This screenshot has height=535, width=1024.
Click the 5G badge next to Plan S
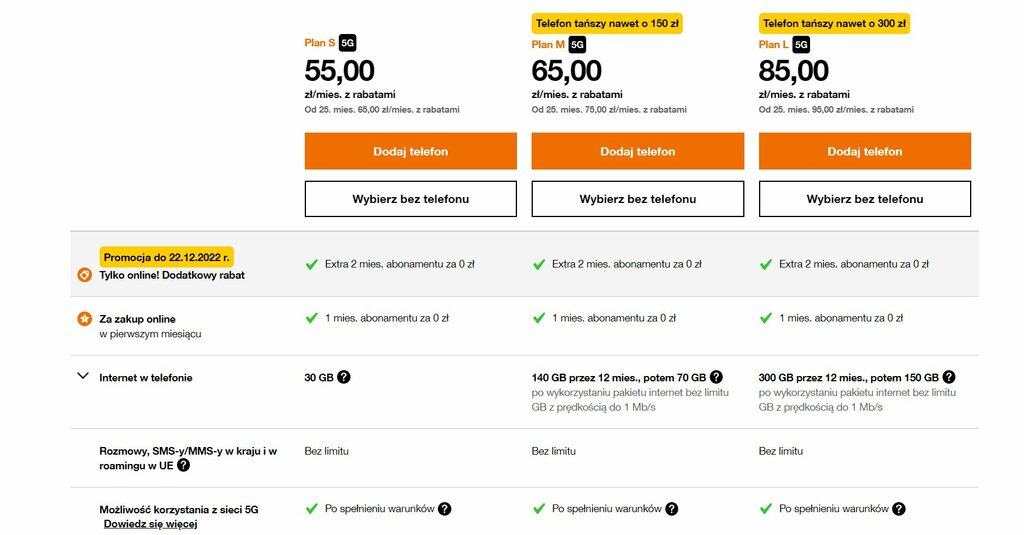347,43
